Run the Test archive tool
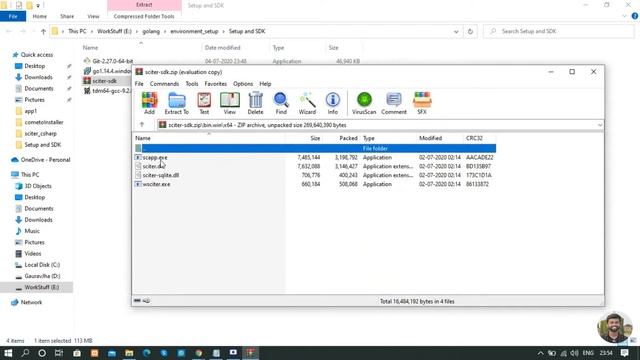The image size is (640, 360). [x=204, y=103]
